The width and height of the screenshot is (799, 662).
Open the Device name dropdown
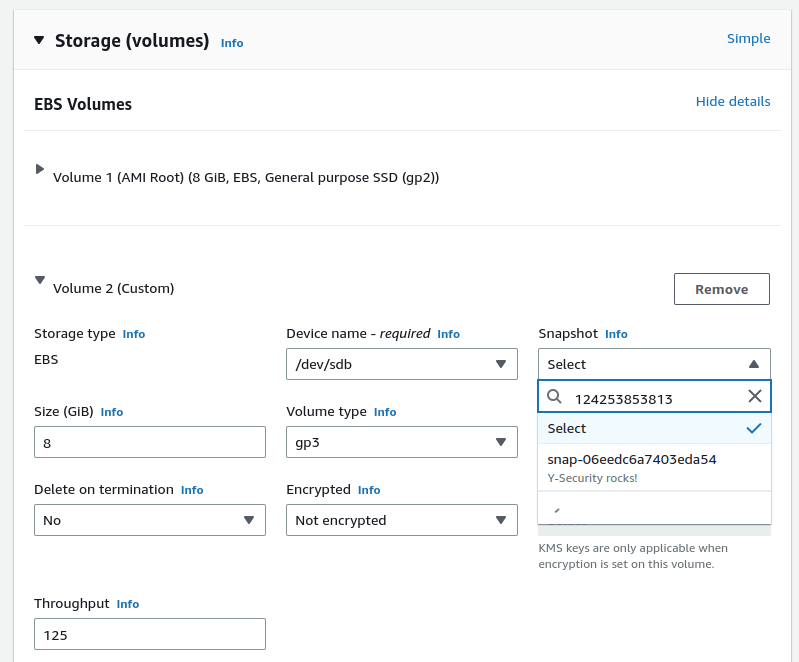pyautogui.click(x=401, y=364)
